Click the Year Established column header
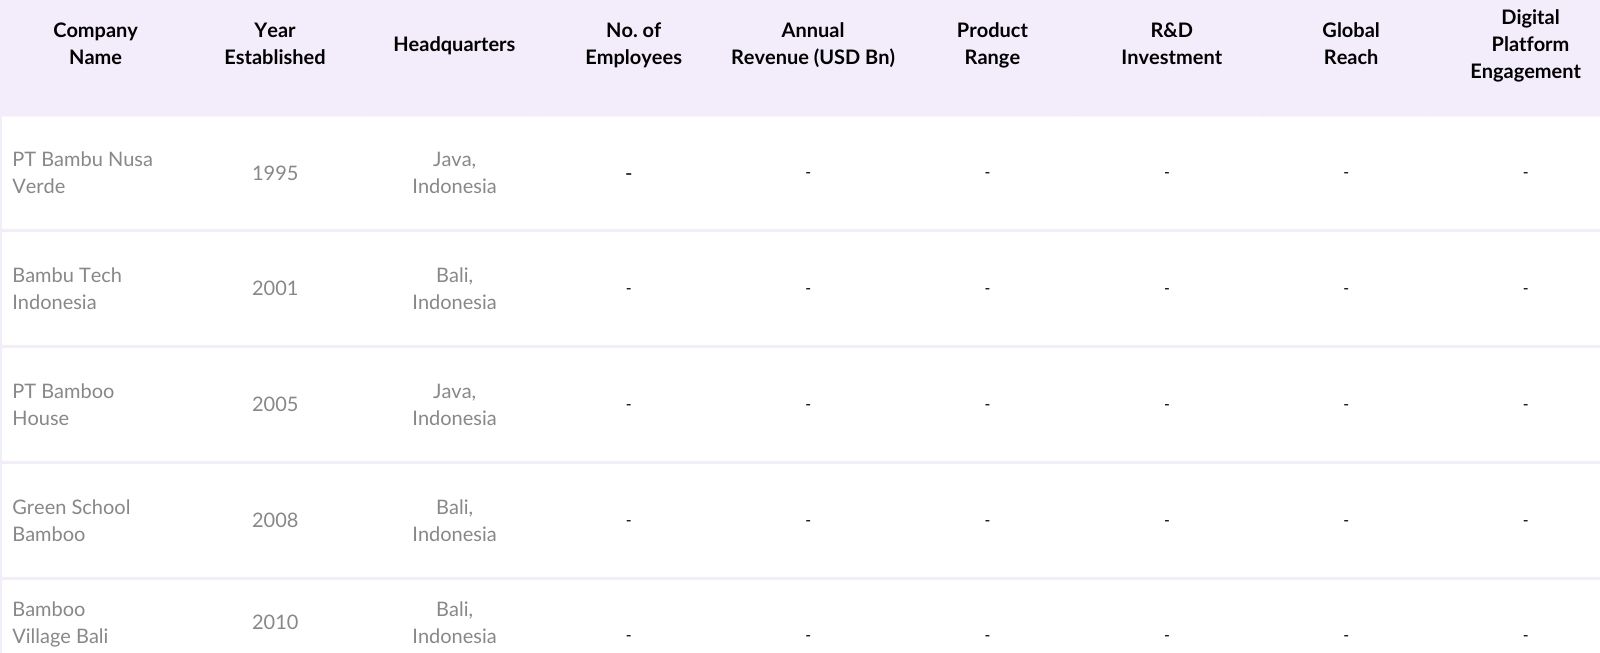The width and height of the screenshot is (1600, 653). 275,44
